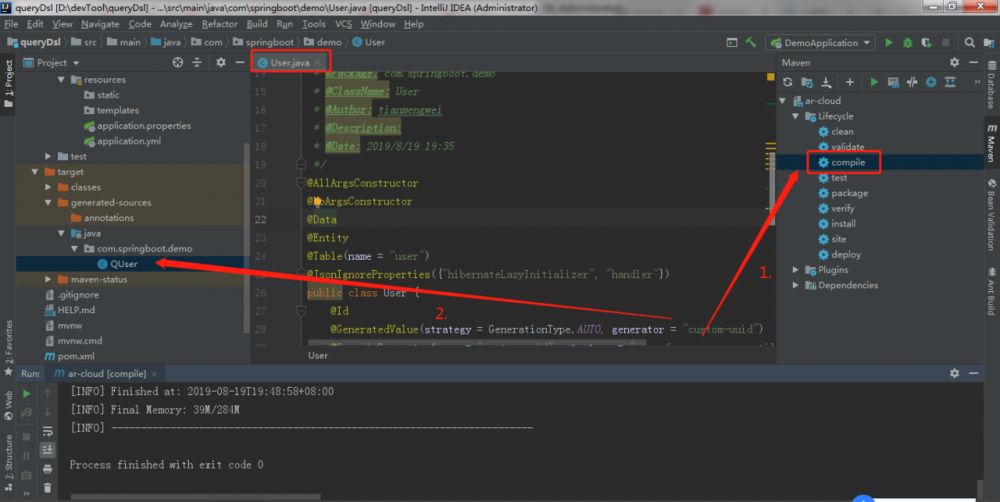The image size is (1000, 502).
Task: Start debugging with the bug icon
Action: pos(908,43)
